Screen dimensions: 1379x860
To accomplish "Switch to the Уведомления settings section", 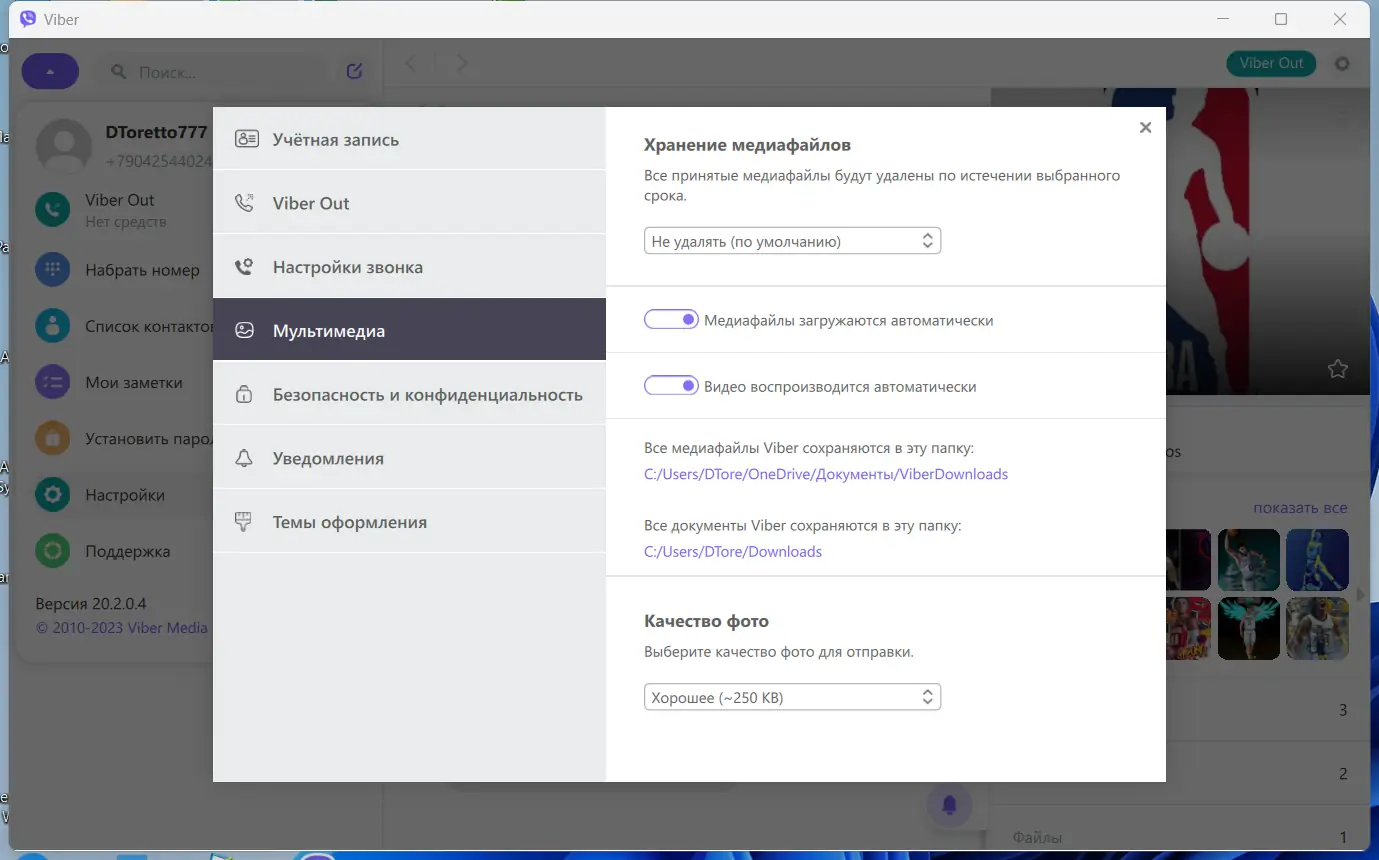I will tap(328, 457).
